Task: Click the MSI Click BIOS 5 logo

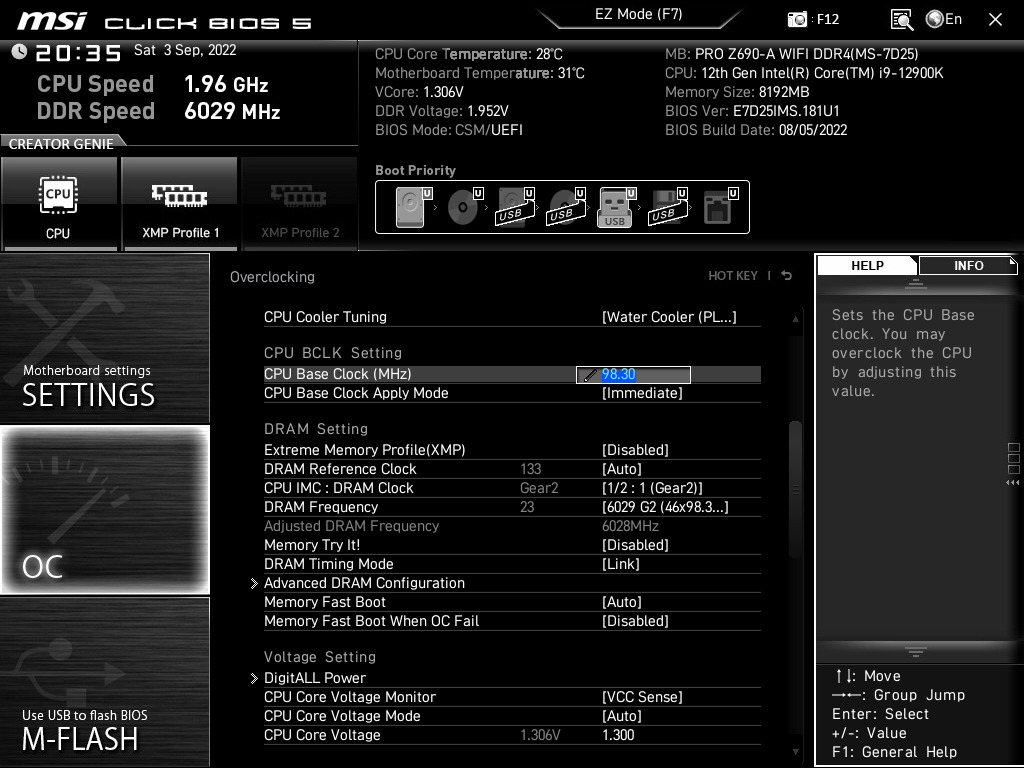Action: (165, 21)
